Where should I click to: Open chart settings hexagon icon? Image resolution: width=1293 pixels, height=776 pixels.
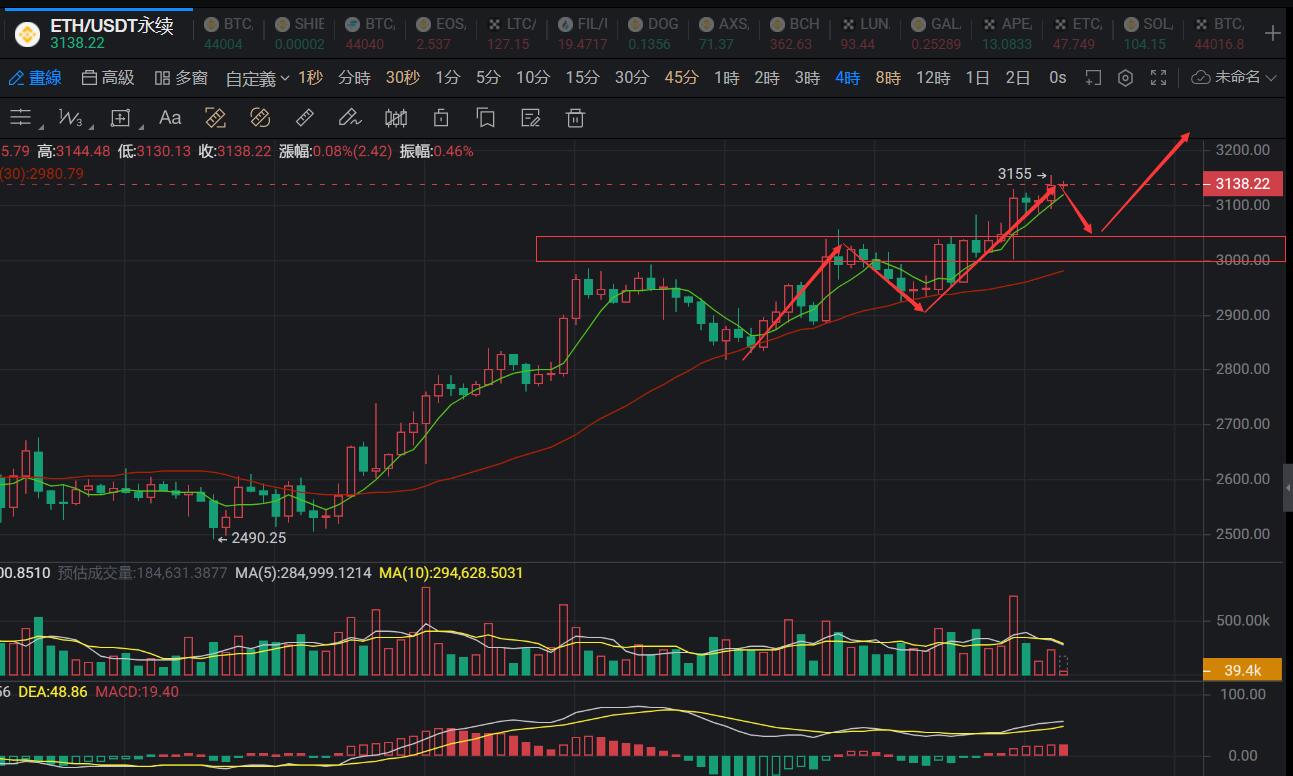(1126, 78)
